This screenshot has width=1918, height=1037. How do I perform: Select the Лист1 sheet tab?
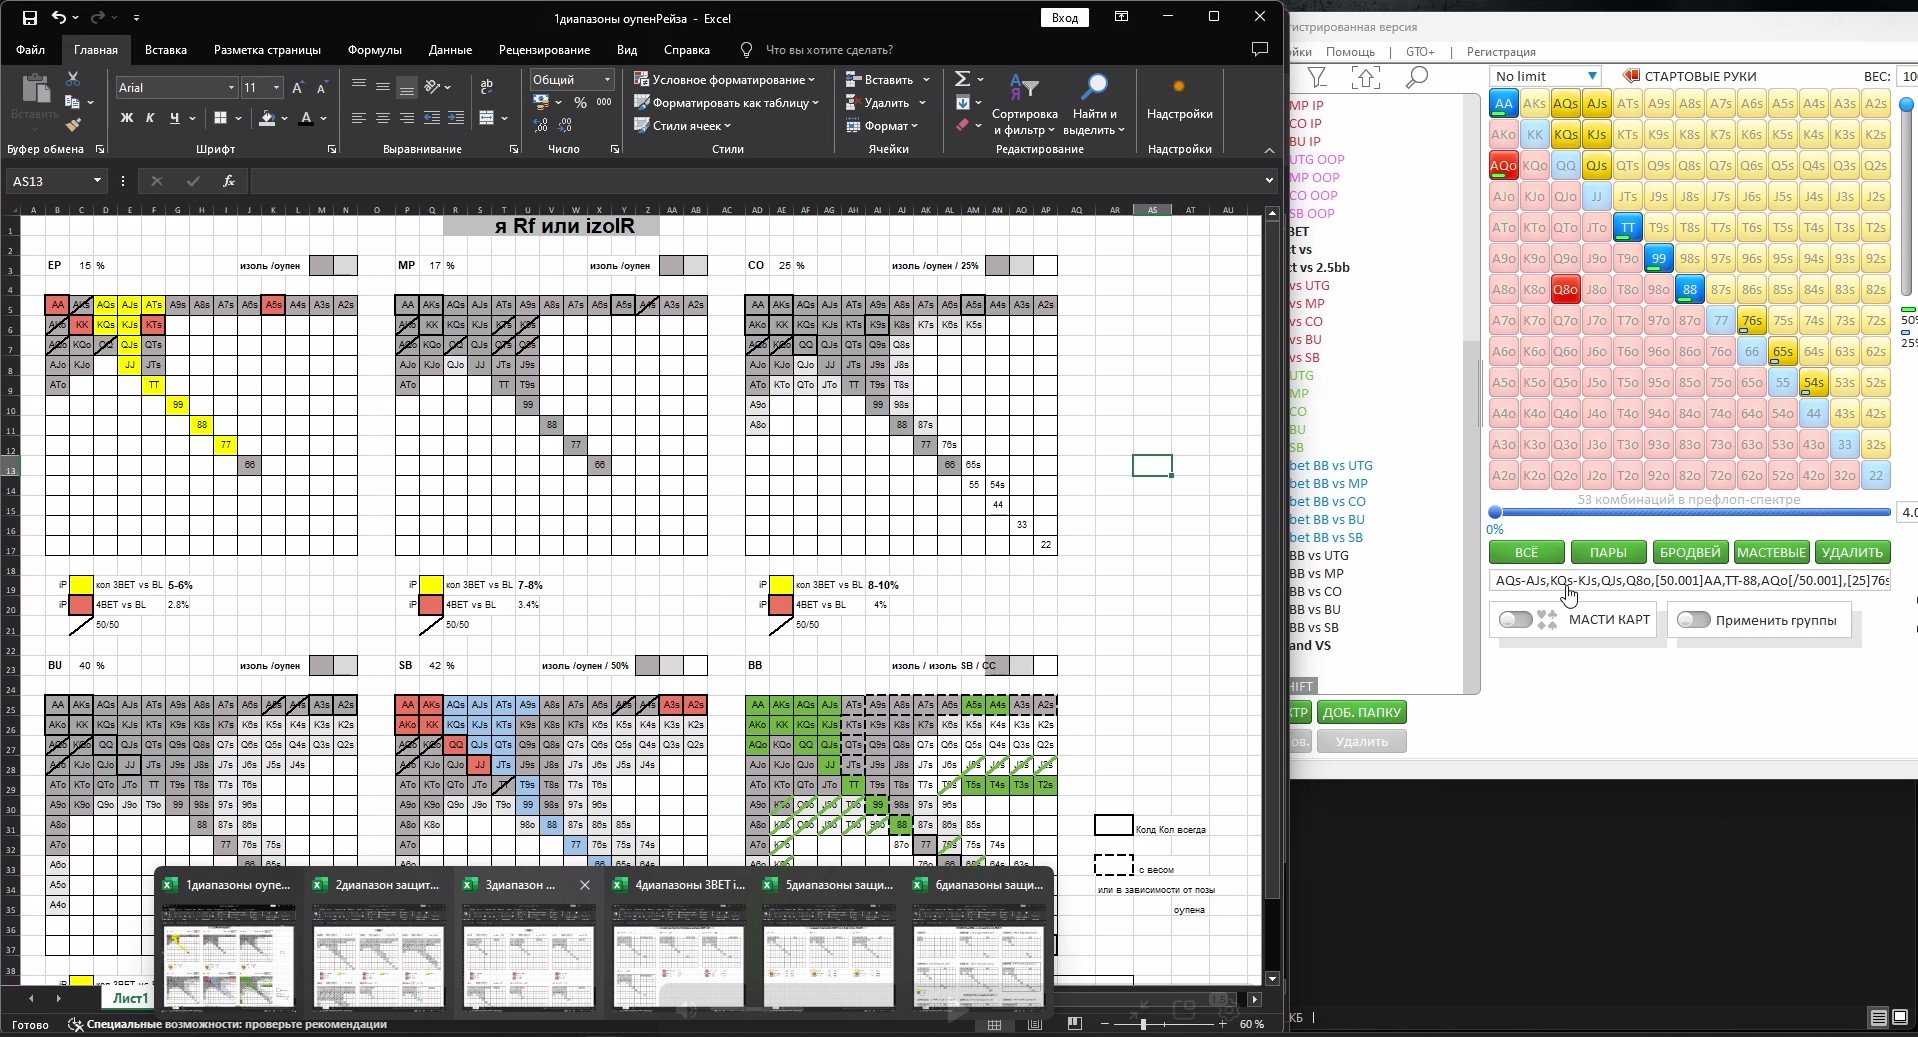tap(130, 998)
